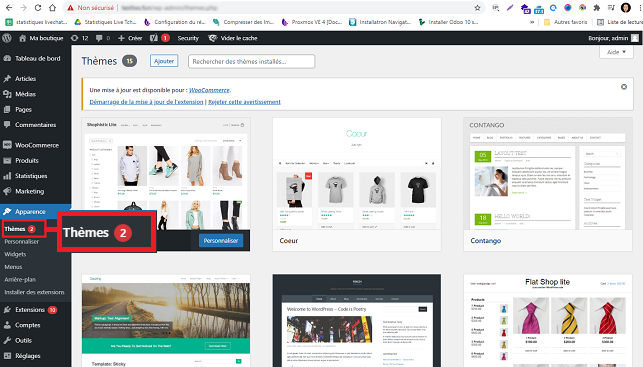The image size is (643, 367).
Task: Open the Flat Shop lite theme thumbnail
Action: [548, 321]
